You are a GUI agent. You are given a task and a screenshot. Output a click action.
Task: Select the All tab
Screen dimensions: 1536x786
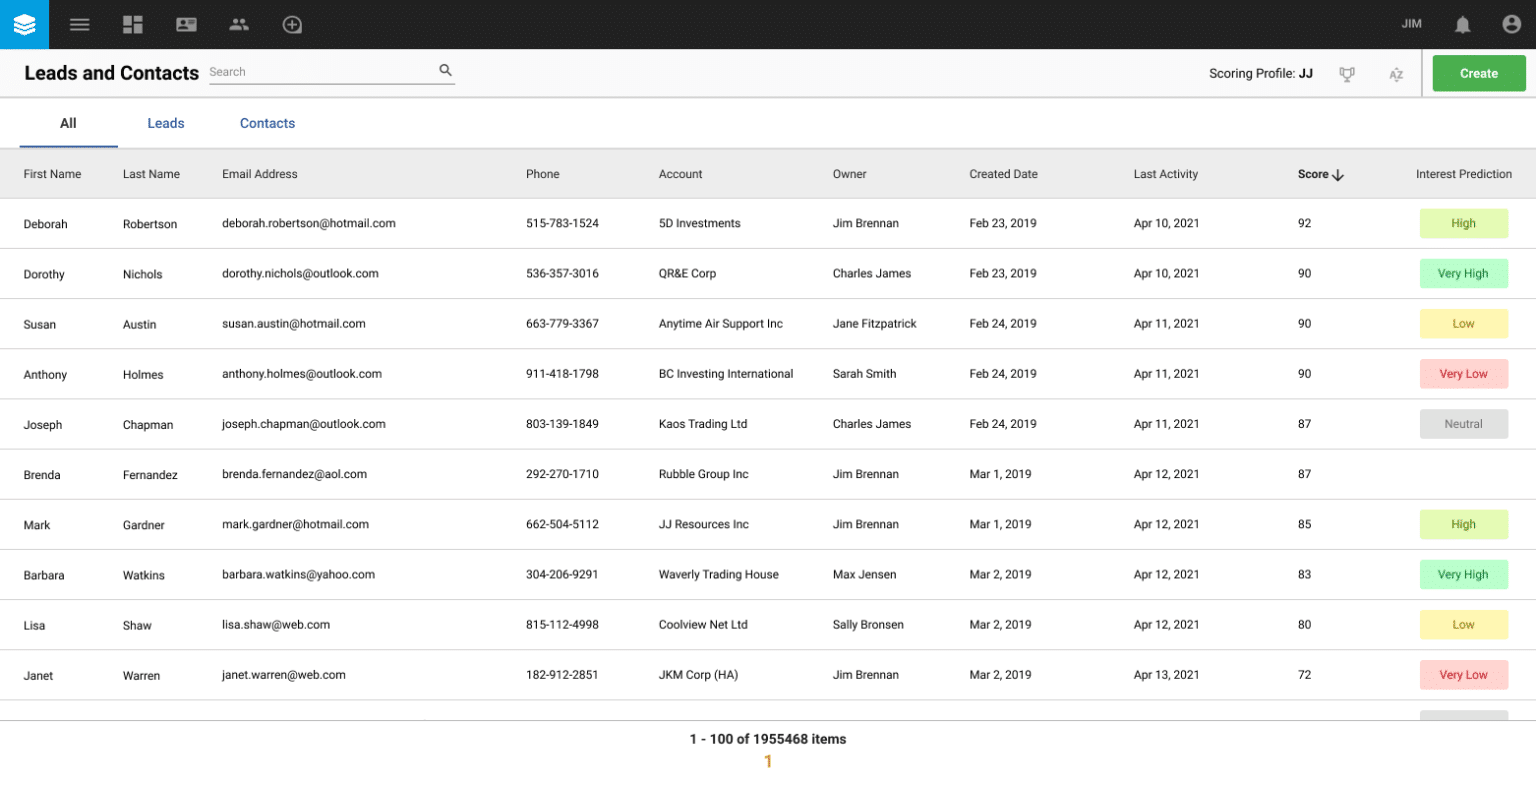[68, 123]
